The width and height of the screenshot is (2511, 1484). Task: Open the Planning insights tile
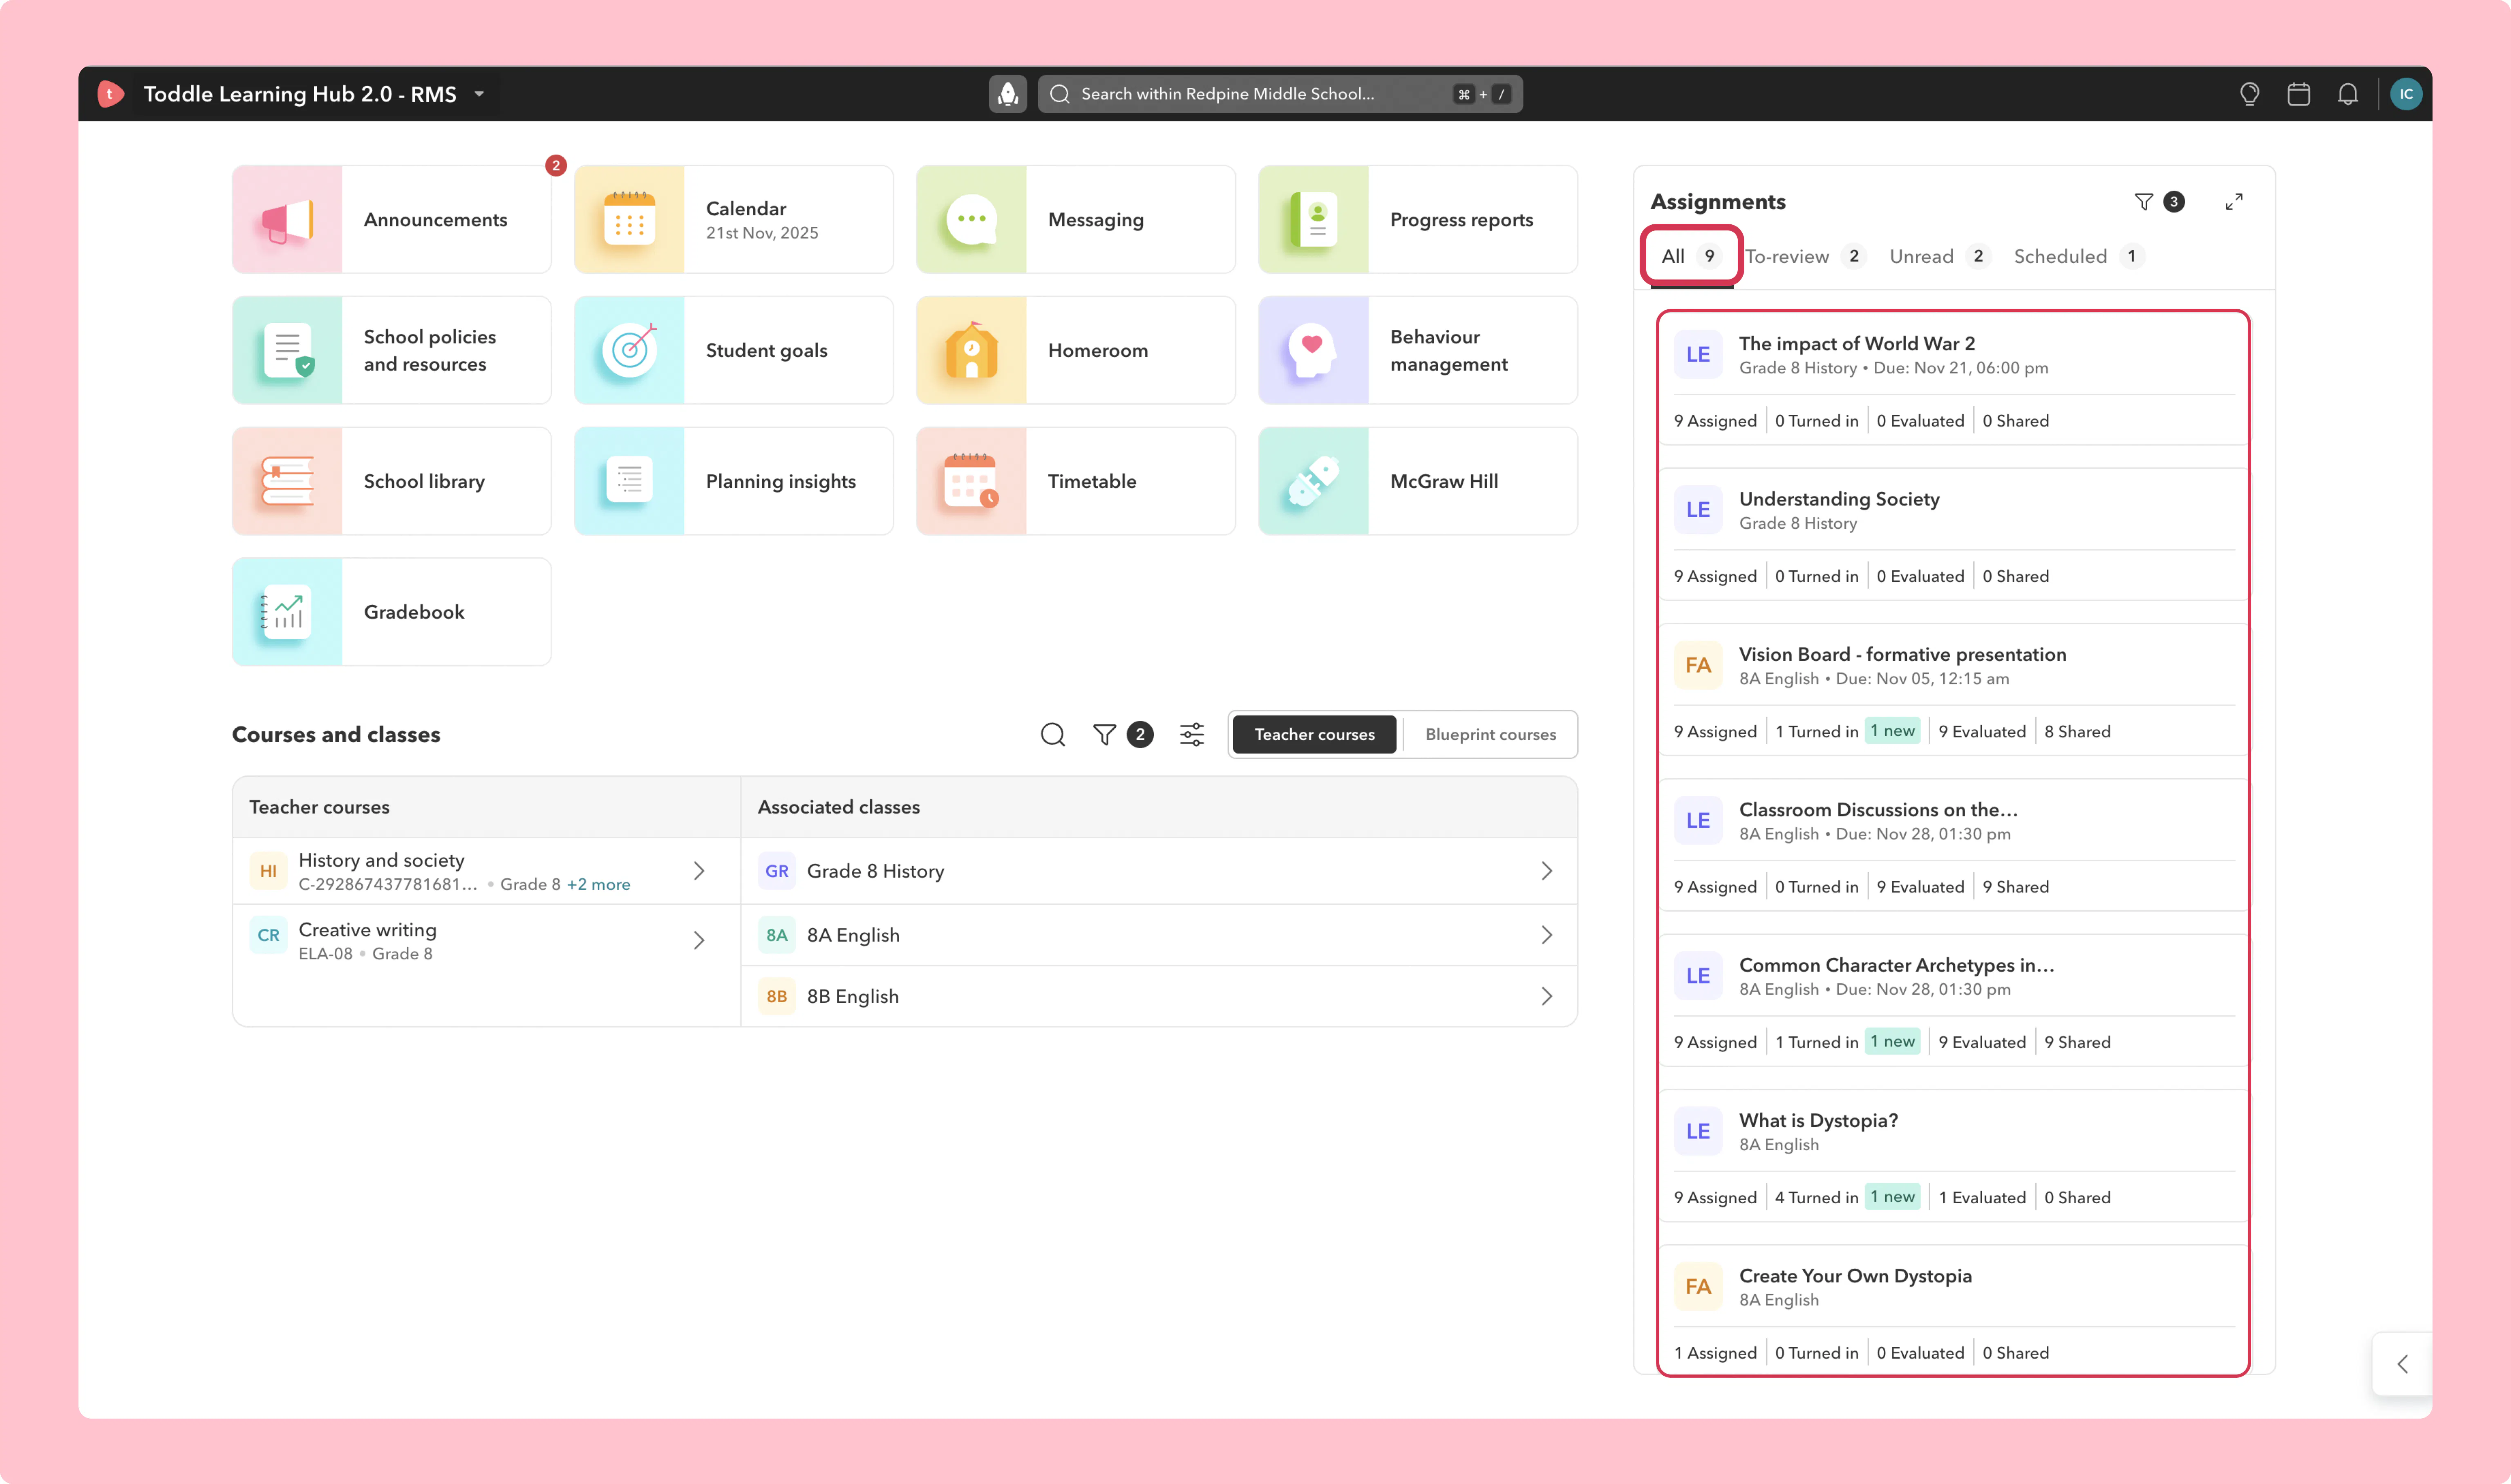click(733, 481)
